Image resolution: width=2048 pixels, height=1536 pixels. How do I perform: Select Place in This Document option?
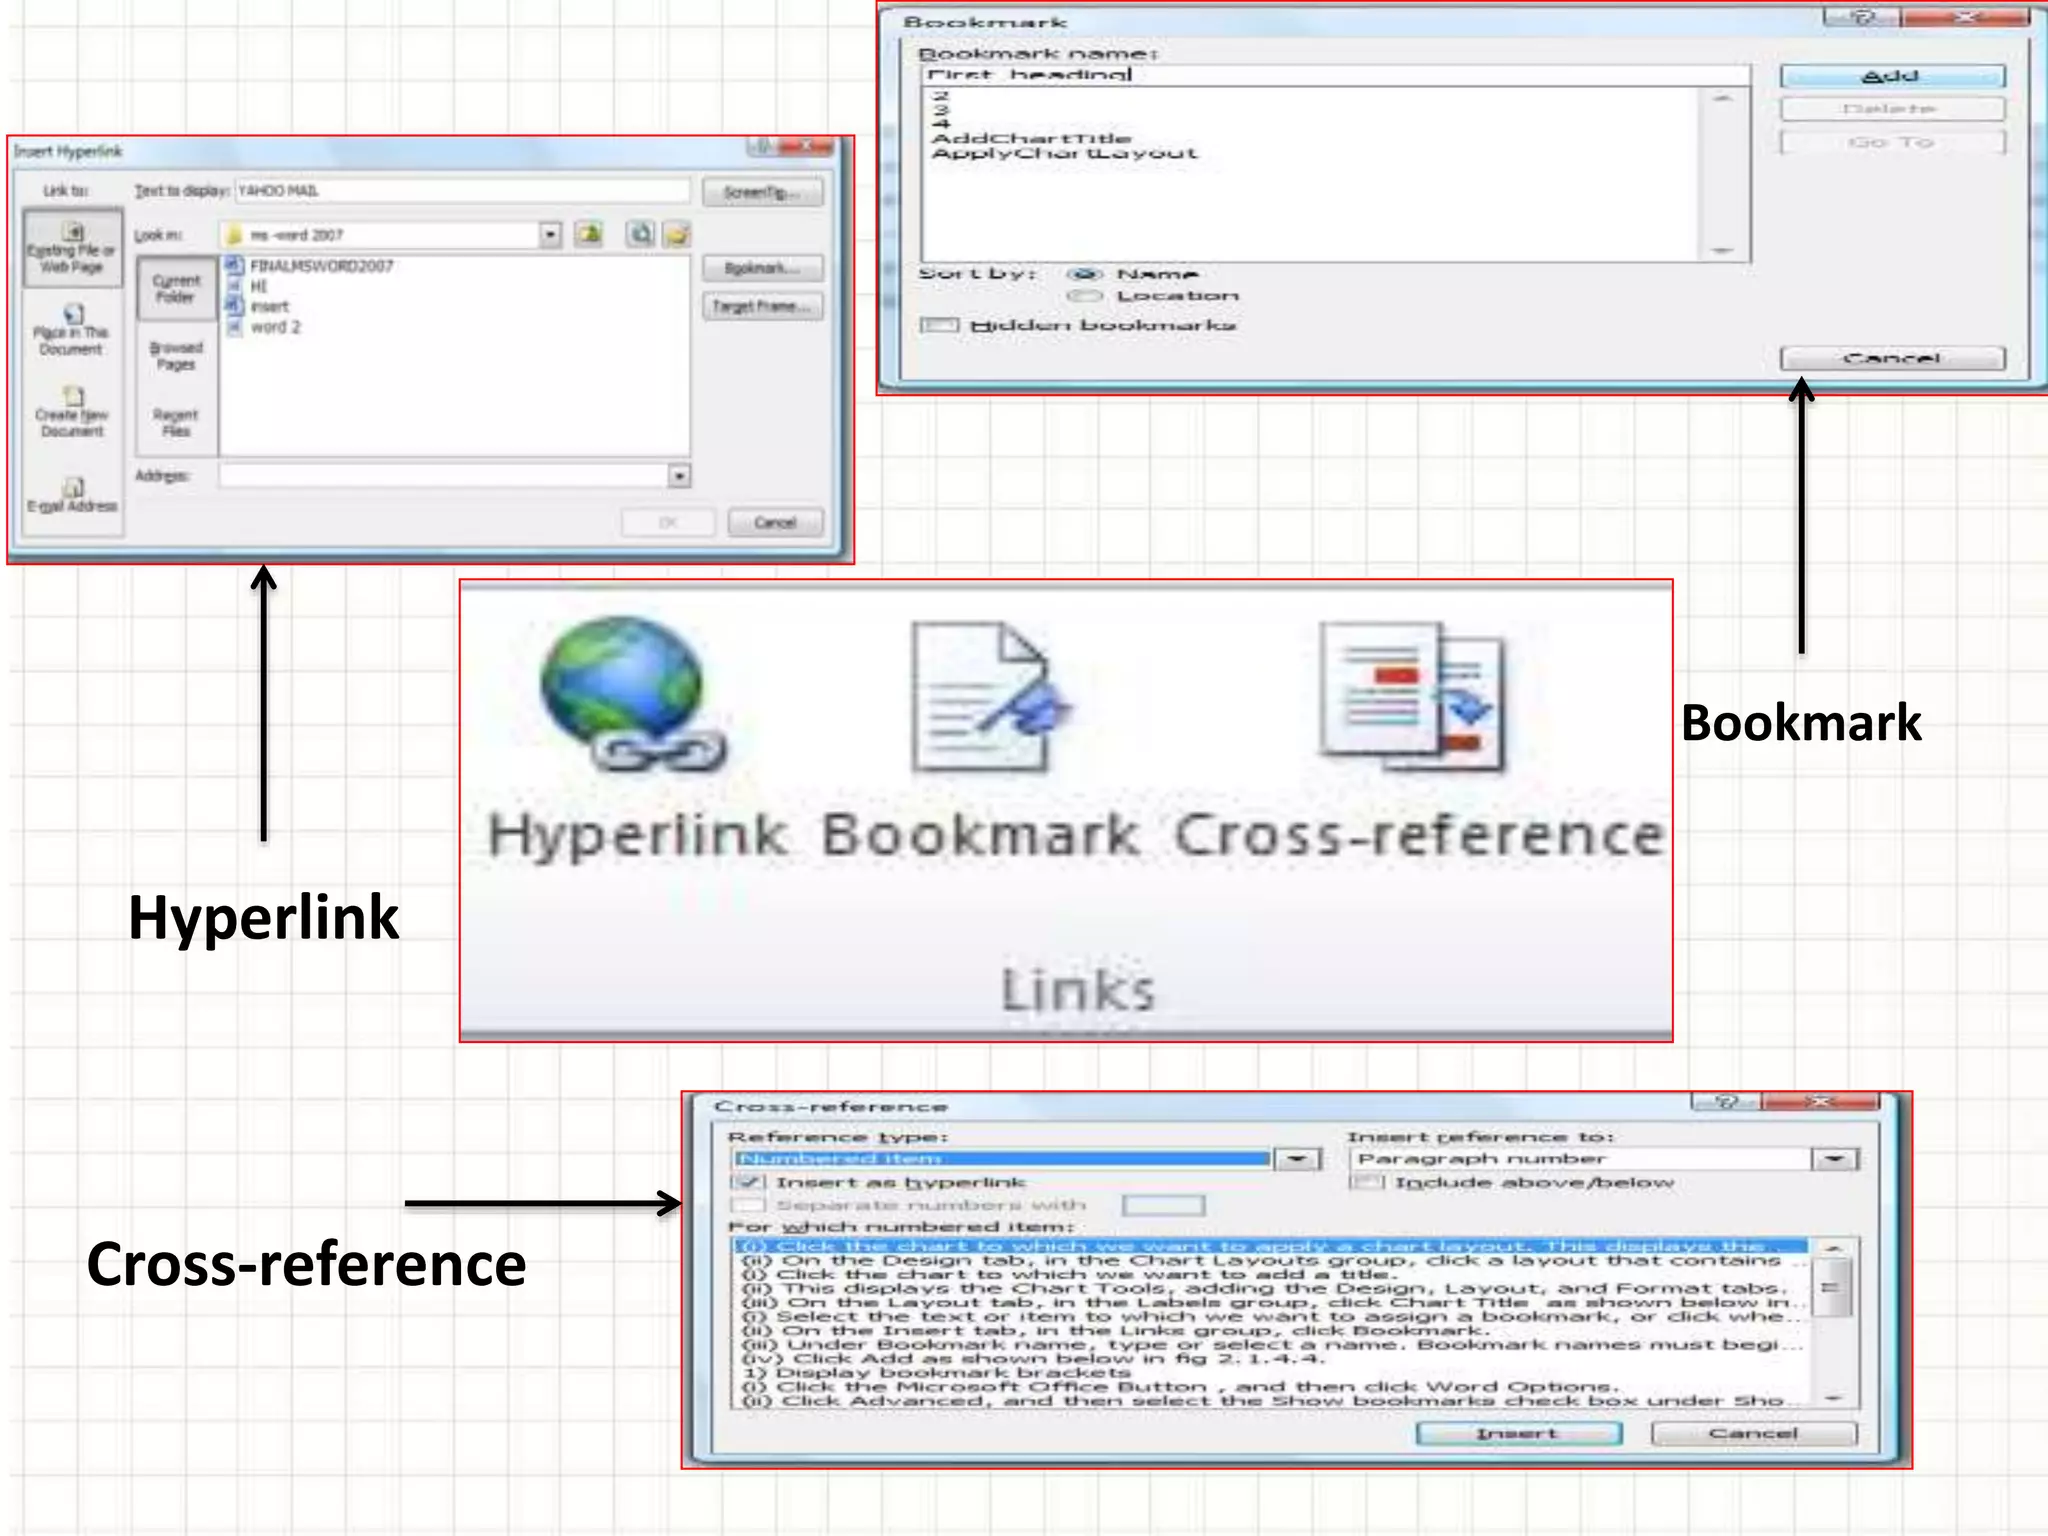point(72,330)
